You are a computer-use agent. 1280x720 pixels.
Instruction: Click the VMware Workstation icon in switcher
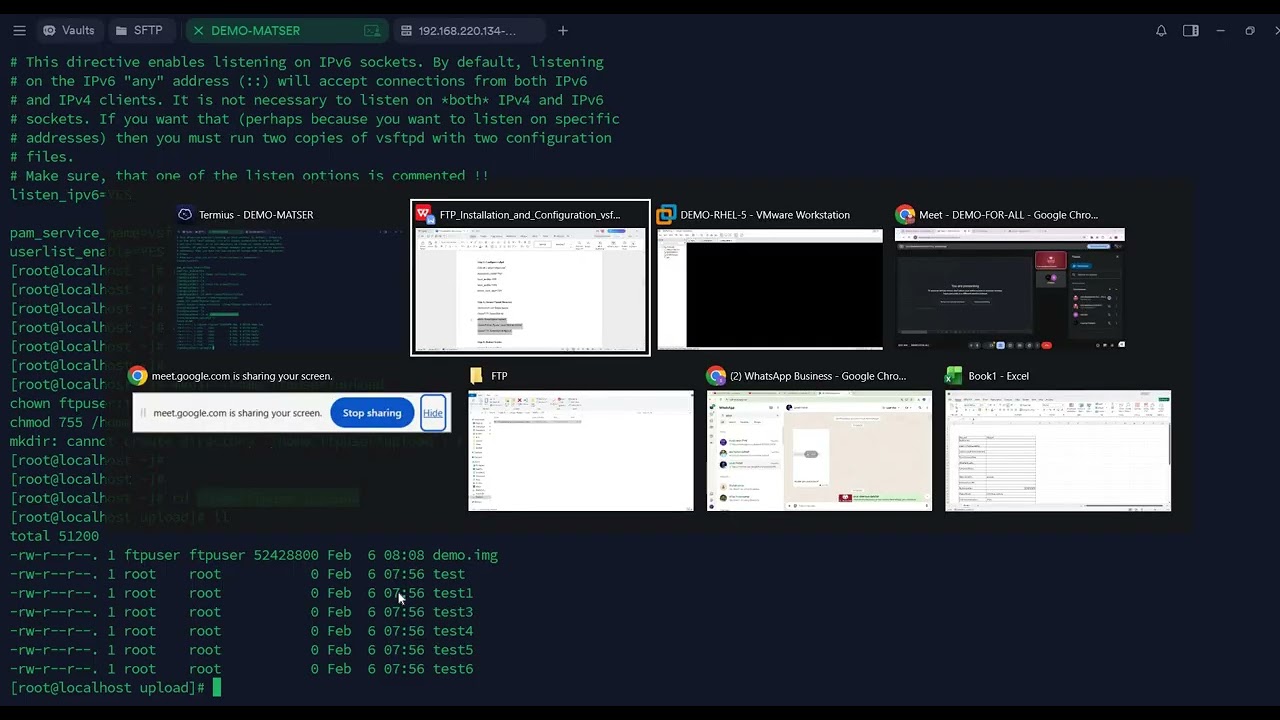(x=666, y=214)
